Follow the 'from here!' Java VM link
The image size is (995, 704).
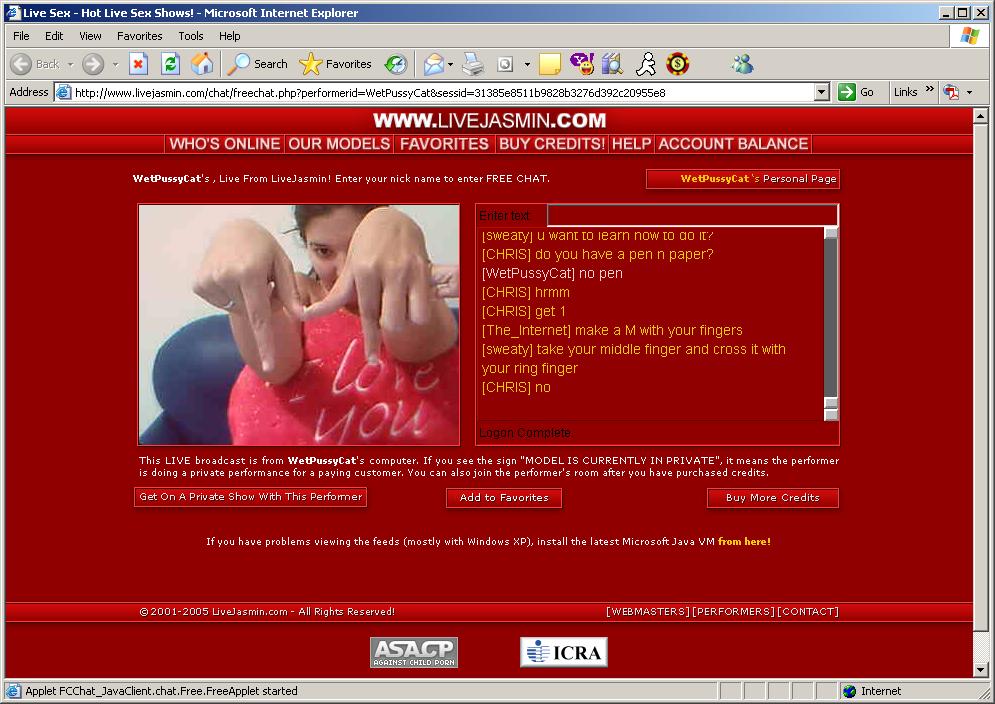[x=744, y=541]
